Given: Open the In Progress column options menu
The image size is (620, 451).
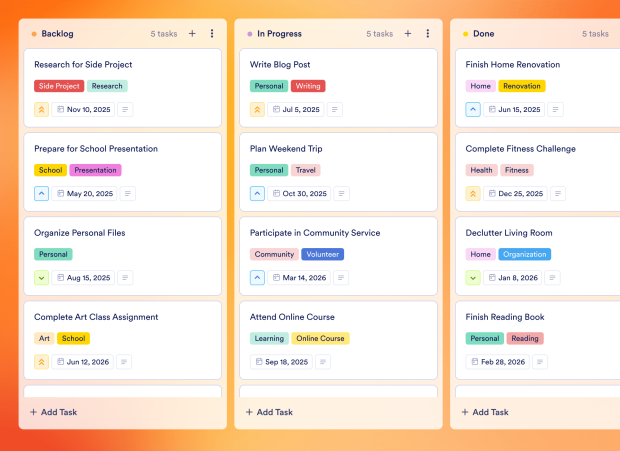Looking at the screenshot, I should coord(427,34).
